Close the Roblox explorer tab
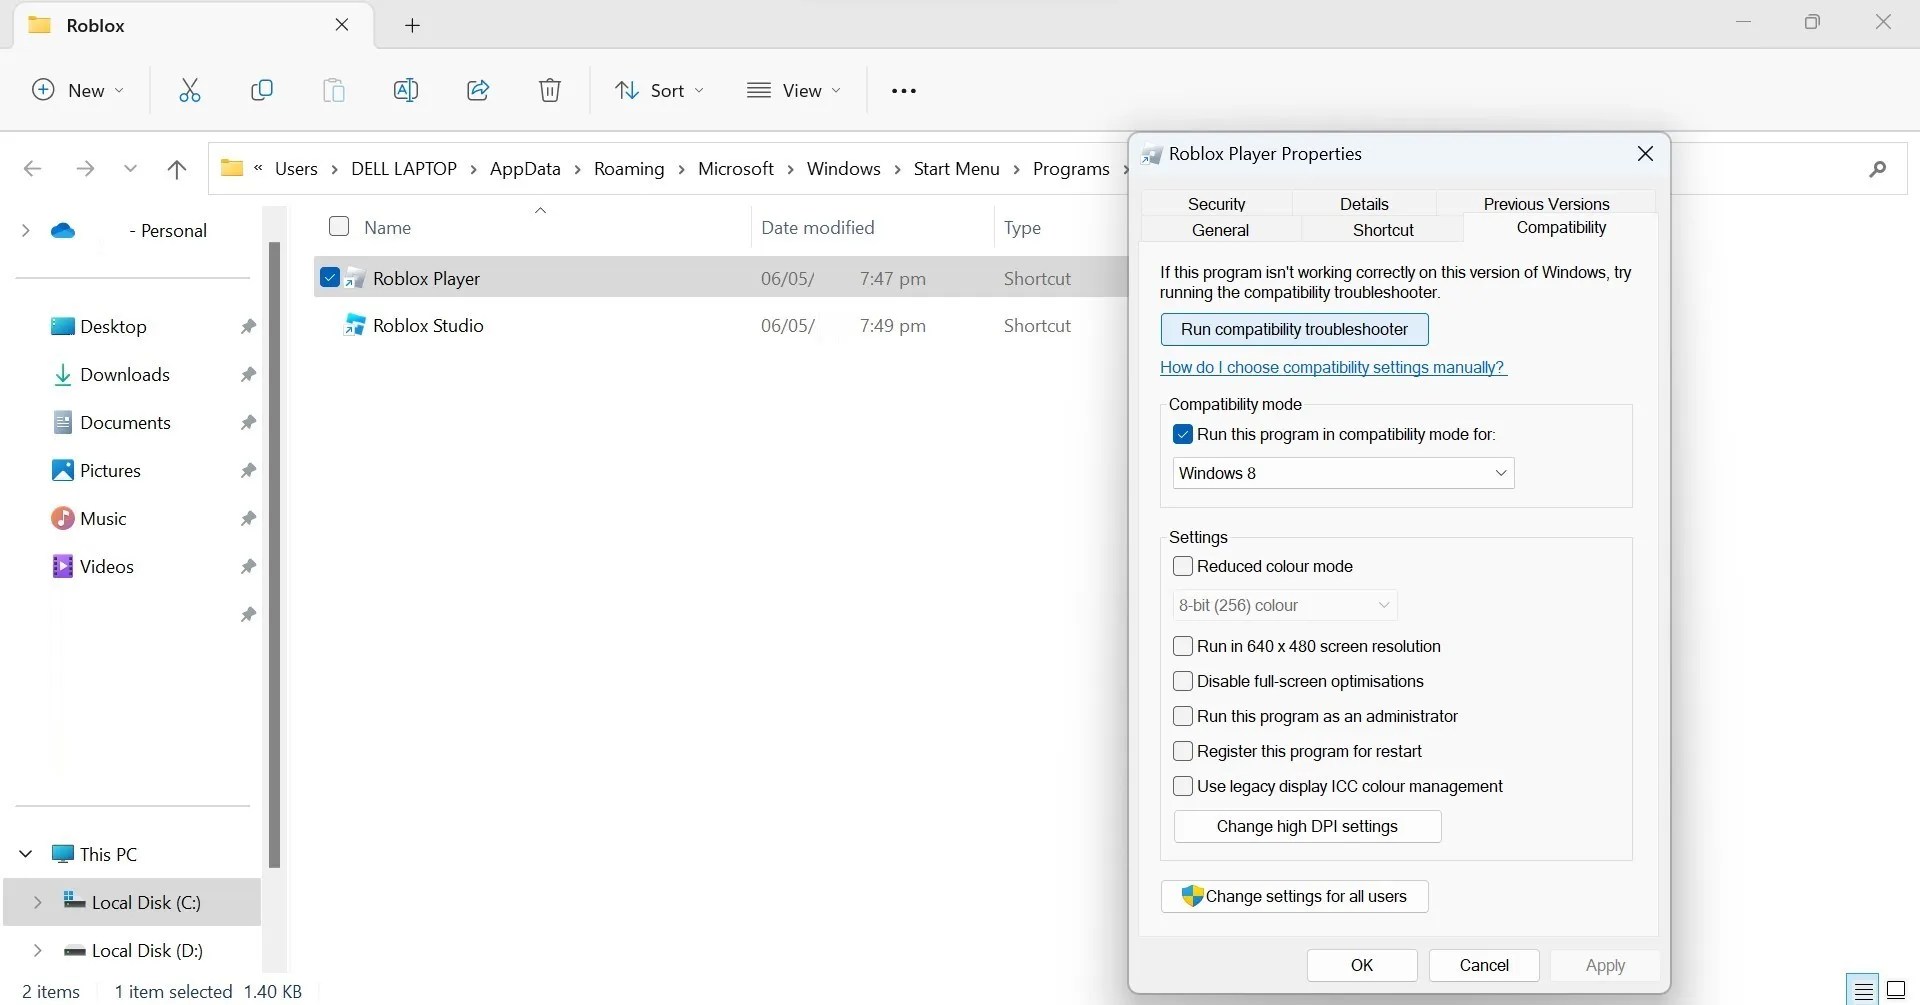The height and width of the screenshot is (1005, 1920). click(342, 25)
